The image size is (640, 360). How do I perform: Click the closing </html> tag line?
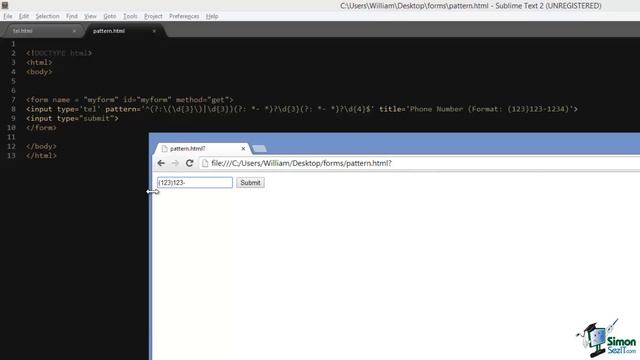[41, 156]
